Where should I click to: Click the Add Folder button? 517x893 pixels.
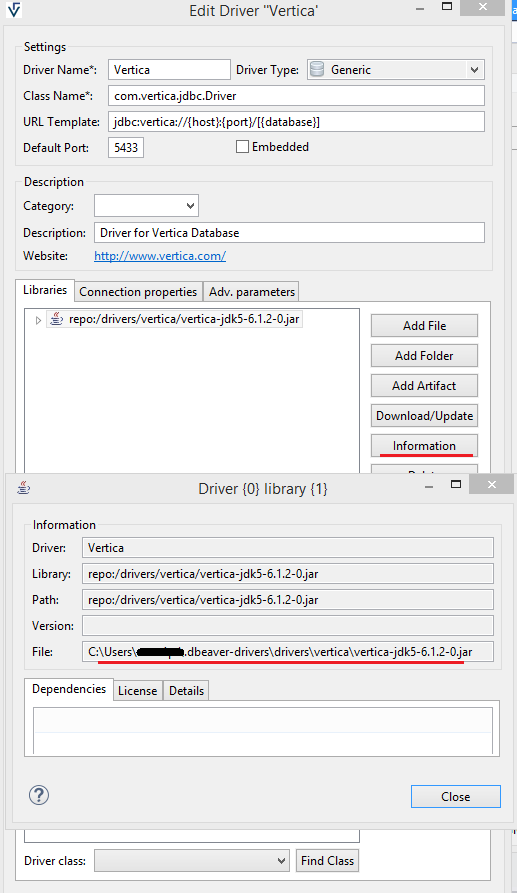[424, 356]
